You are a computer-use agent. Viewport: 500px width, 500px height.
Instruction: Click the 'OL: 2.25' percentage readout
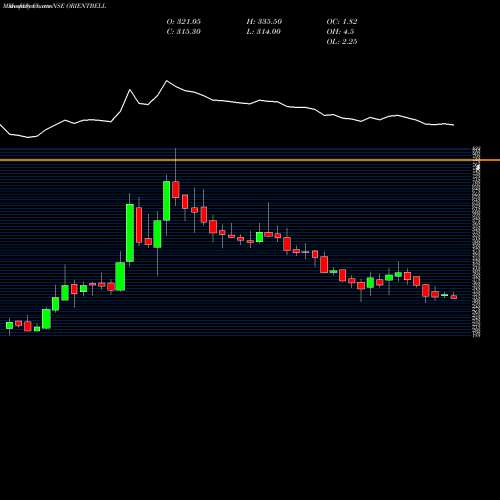(x=342, y=42)
